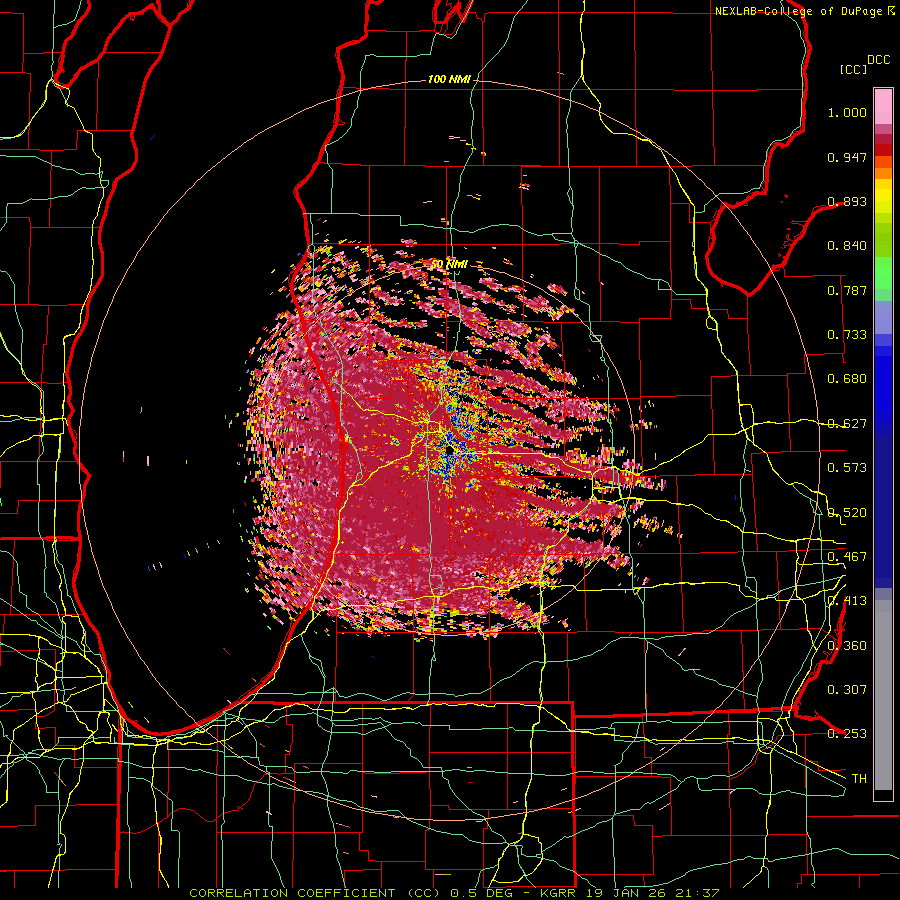Click the [CC] legend unit label
Image resolution: width=900 pixels, height=900 pixels.
[x=854, y=69]
